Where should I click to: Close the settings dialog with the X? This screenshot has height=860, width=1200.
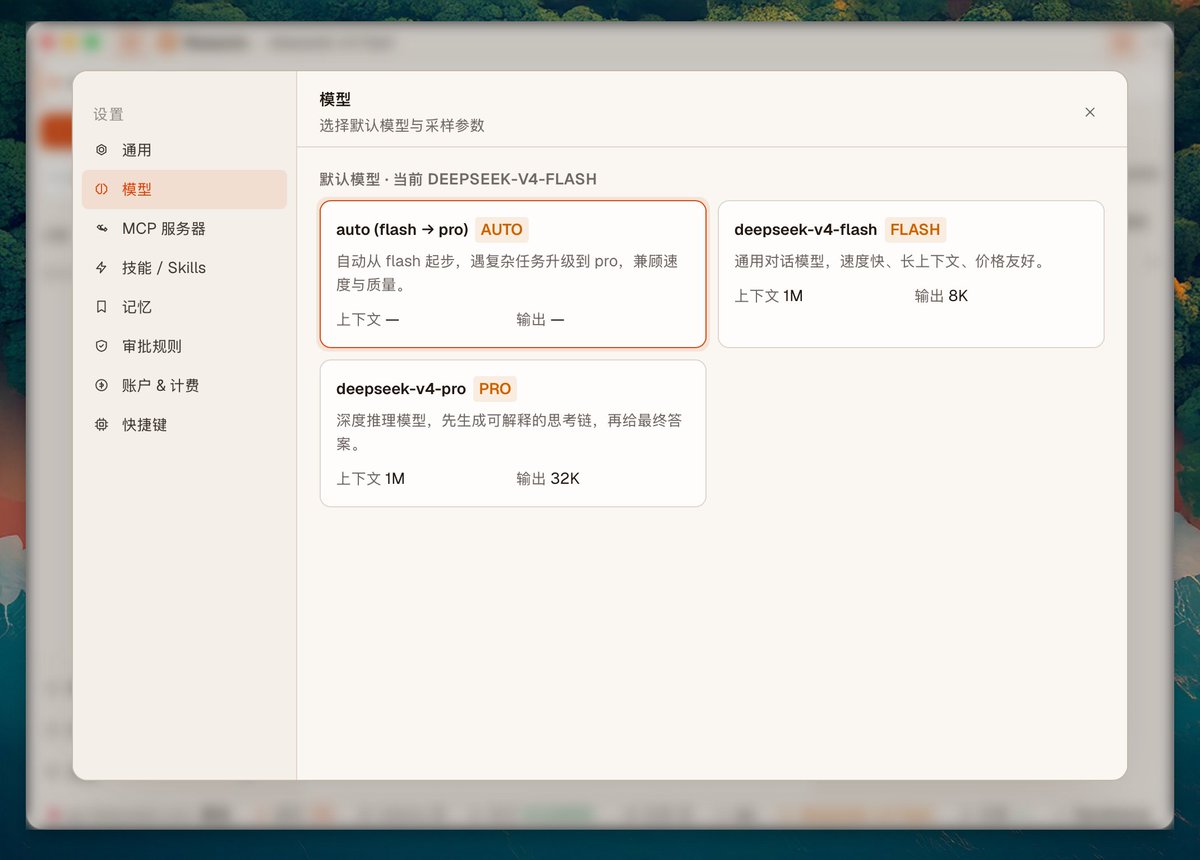click(x=1090, y=112)
